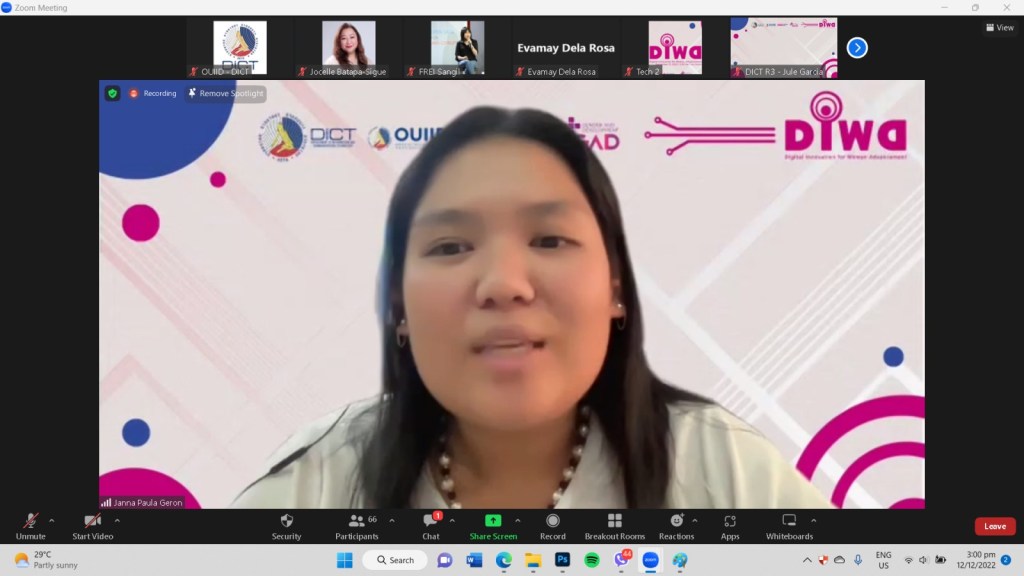Screen dimensions: 1024x576
Task: Open the Security shield options
Action: click(286, 526)
